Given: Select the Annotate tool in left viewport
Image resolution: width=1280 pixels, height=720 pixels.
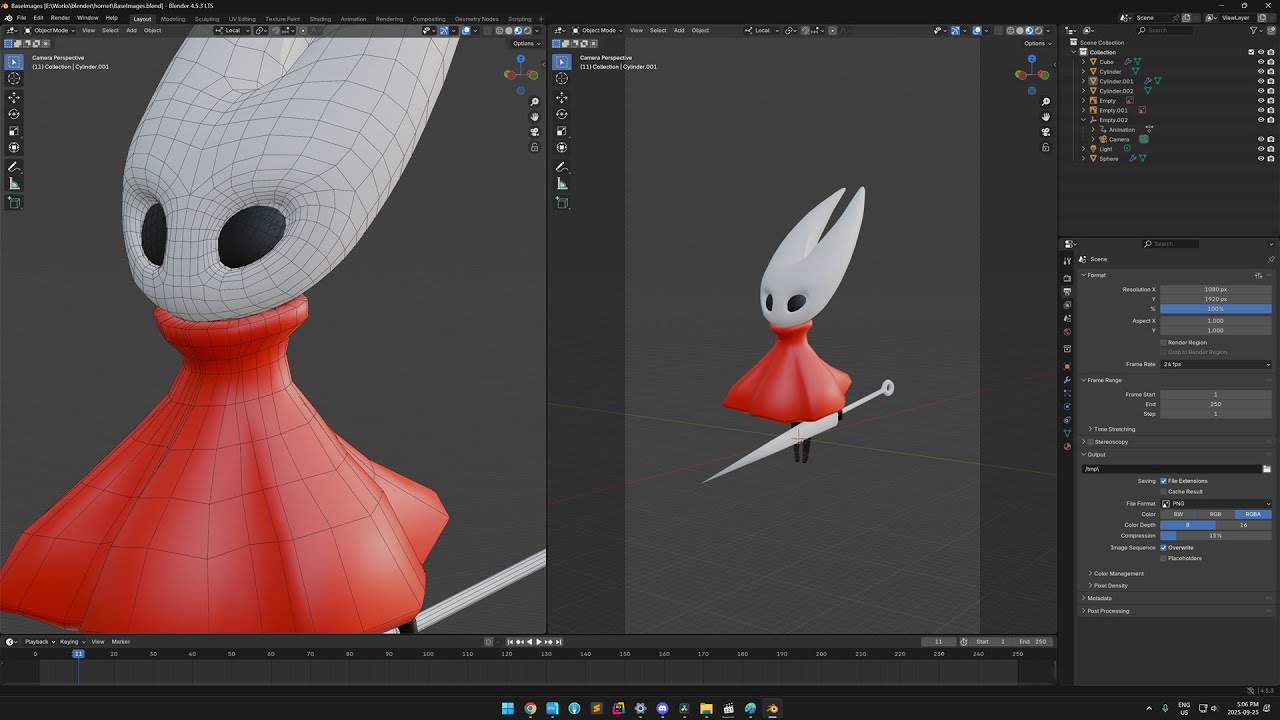Looking at the screenshot, I should [x=14, y=167].
